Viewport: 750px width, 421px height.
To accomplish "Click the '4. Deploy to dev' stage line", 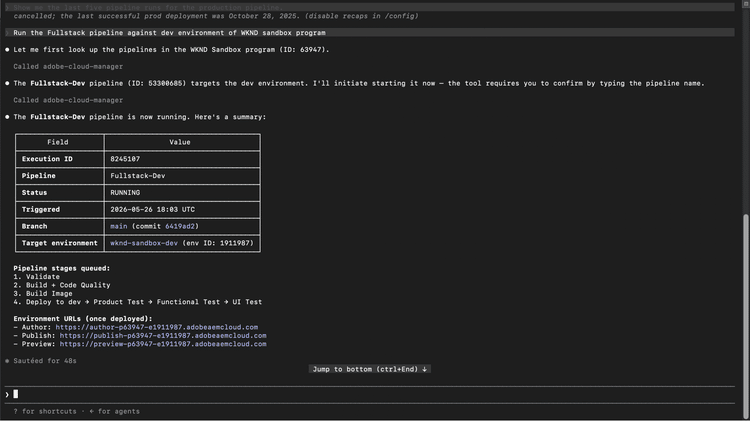I will [x=138, y=302].
